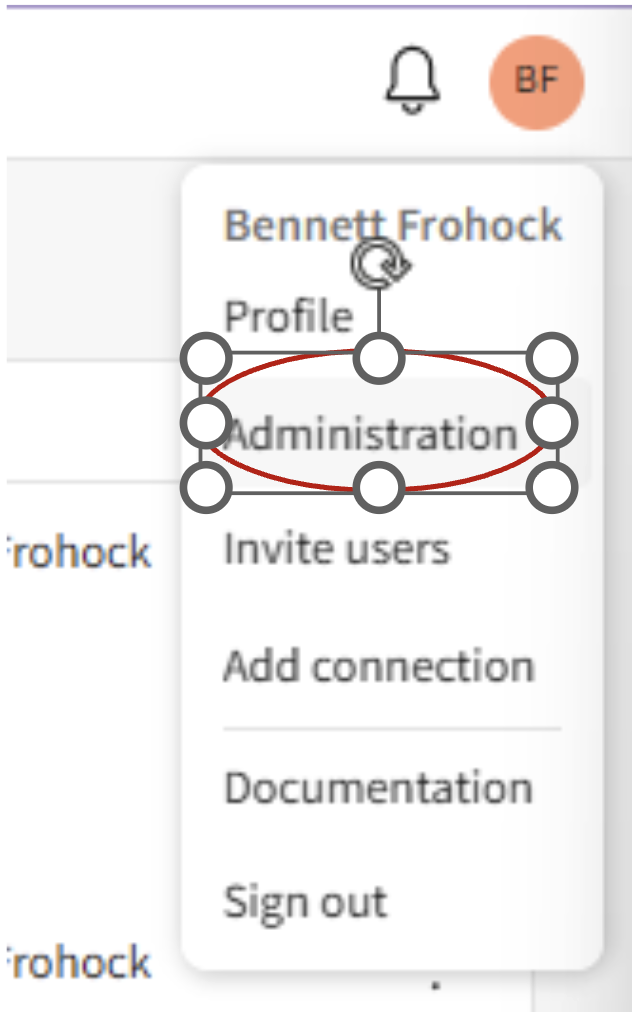The height and width of the screenshot is (1012, 632).
Task: Click the bottom-right resize handle of the ellipse
Action: (553, 488)
